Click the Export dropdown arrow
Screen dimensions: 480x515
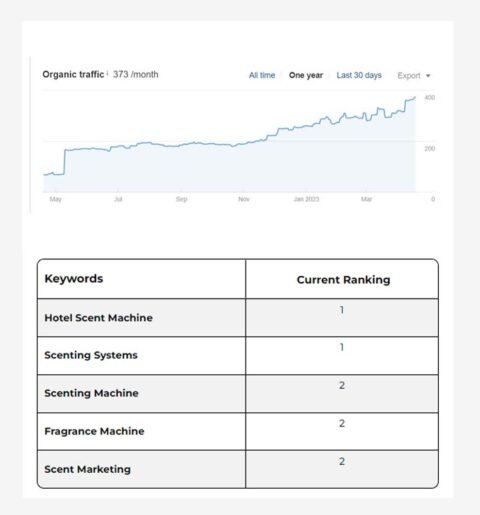[428, 76]
